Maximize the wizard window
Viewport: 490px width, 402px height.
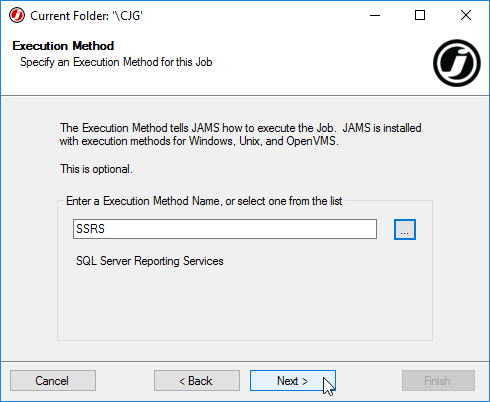click(x=420, y=15)
